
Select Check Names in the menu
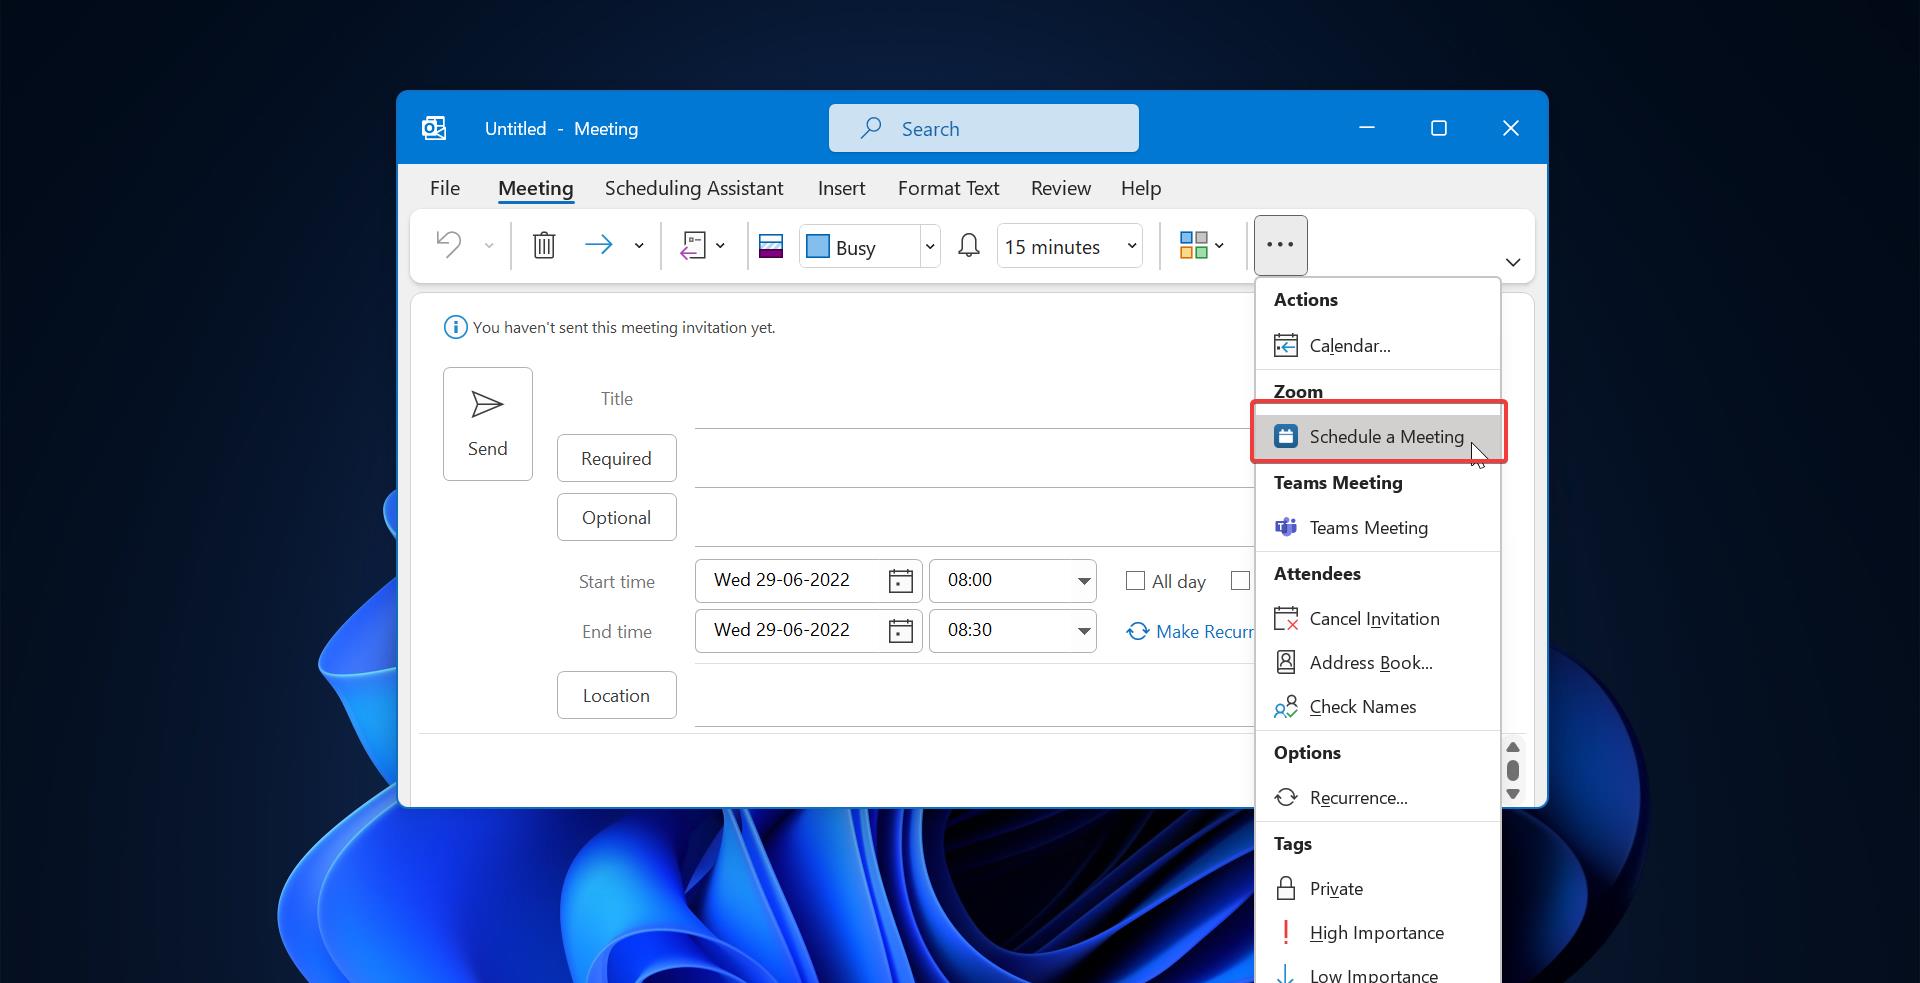(x=1378, y=707)
